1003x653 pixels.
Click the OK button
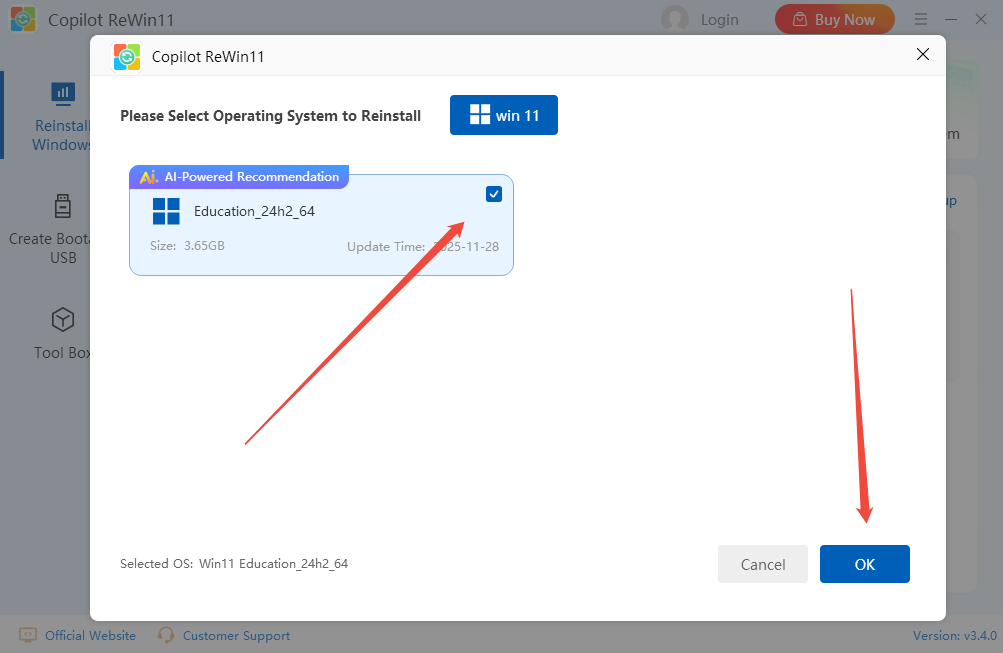864,564
